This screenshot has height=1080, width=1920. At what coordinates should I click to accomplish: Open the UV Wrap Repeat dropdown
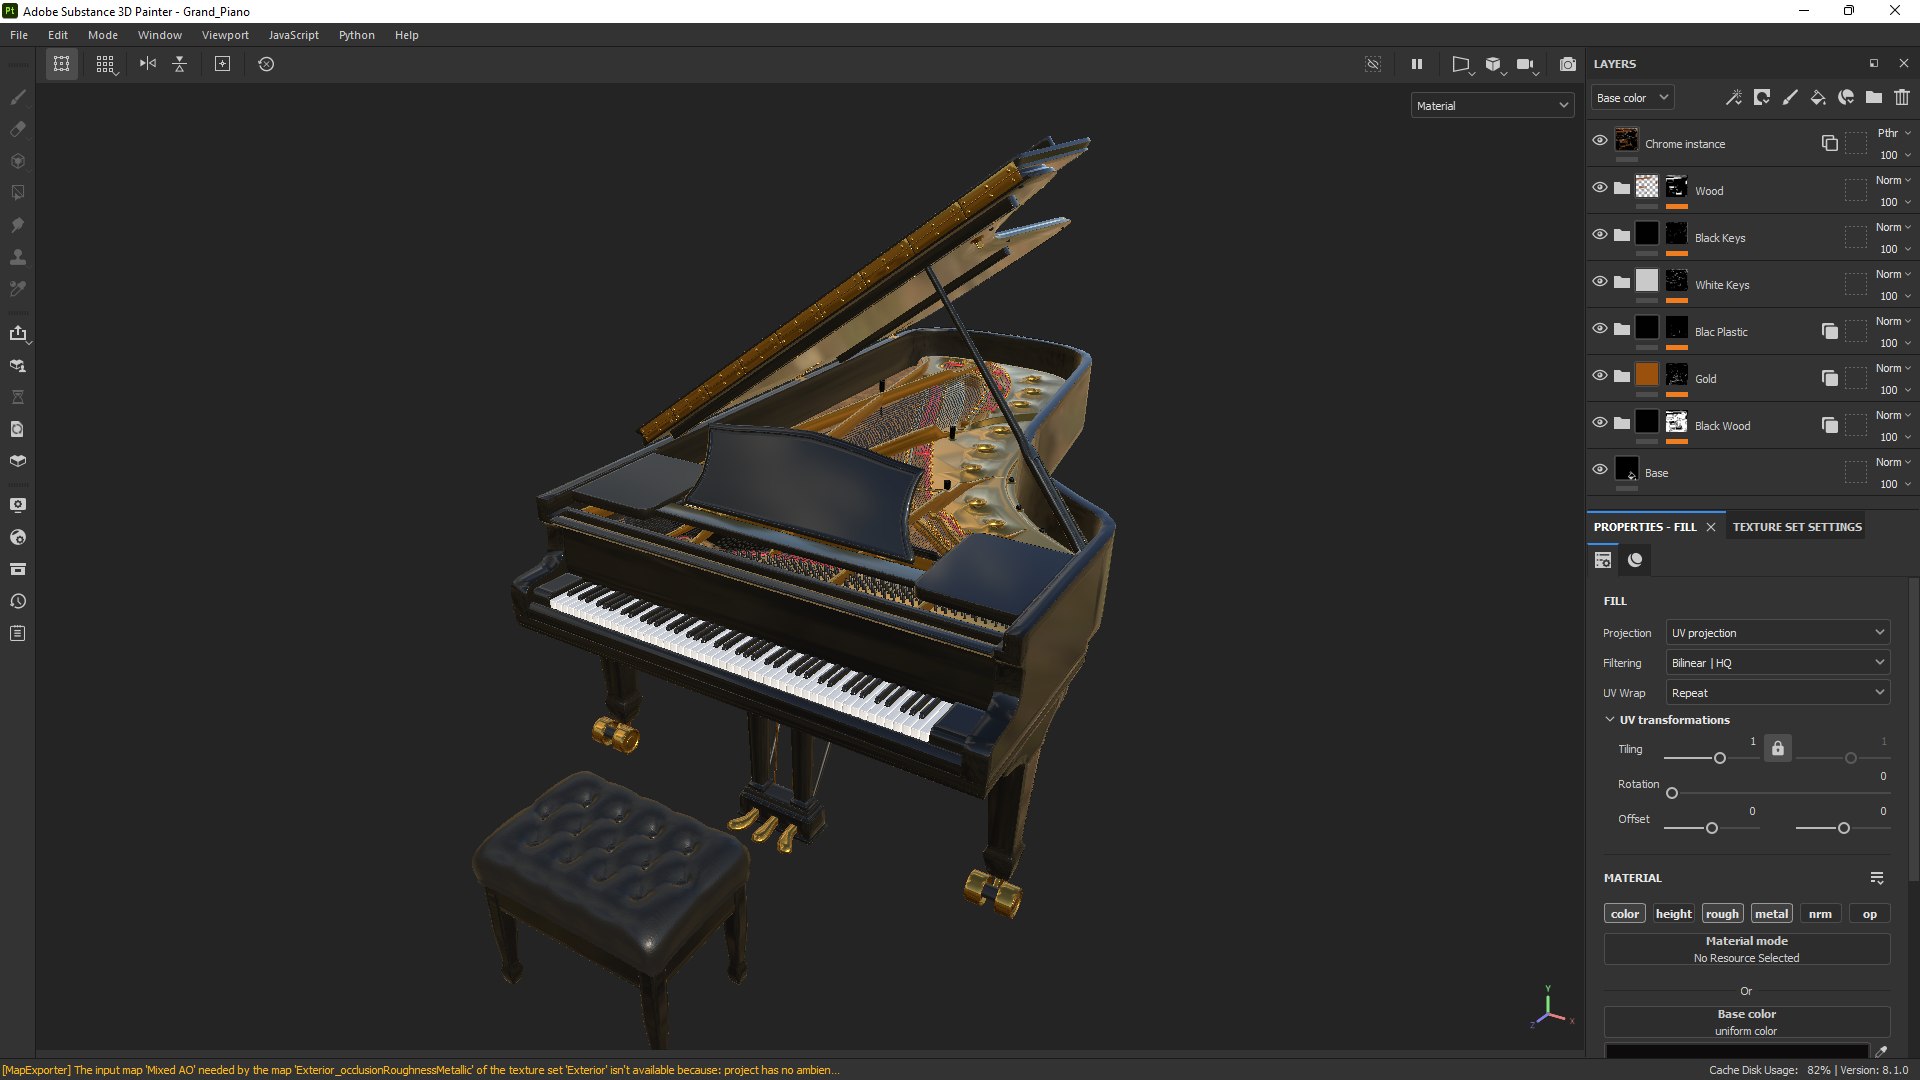pos(1778,693)
